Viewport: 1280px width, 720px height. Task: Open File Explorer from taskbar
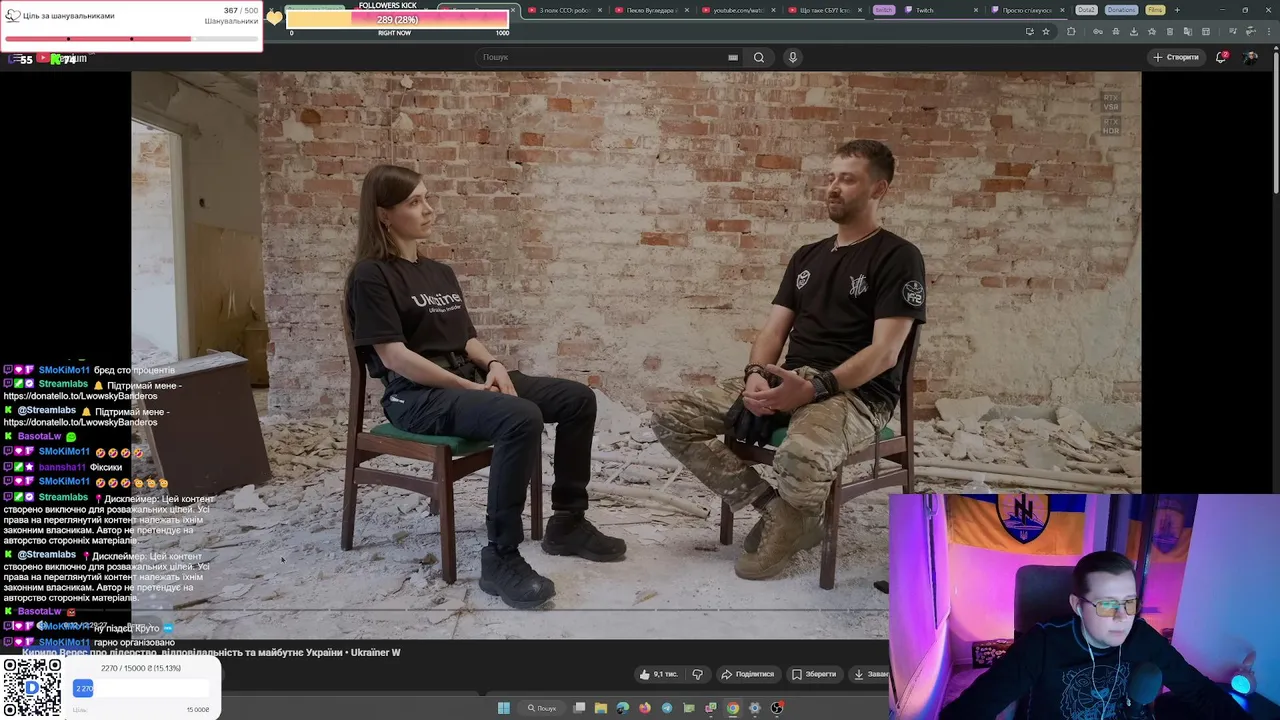point(601,708)
